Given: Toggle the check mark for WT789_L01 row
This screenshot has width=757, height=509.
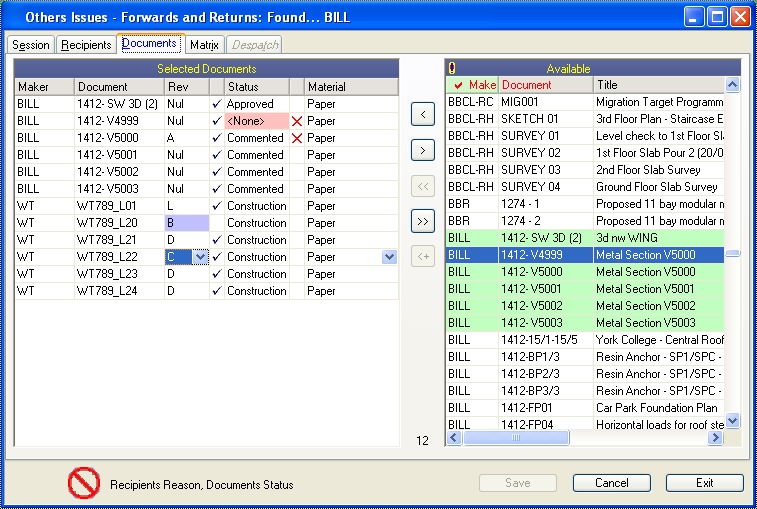Looking at the screenshot, I should [x=217, y=206].
